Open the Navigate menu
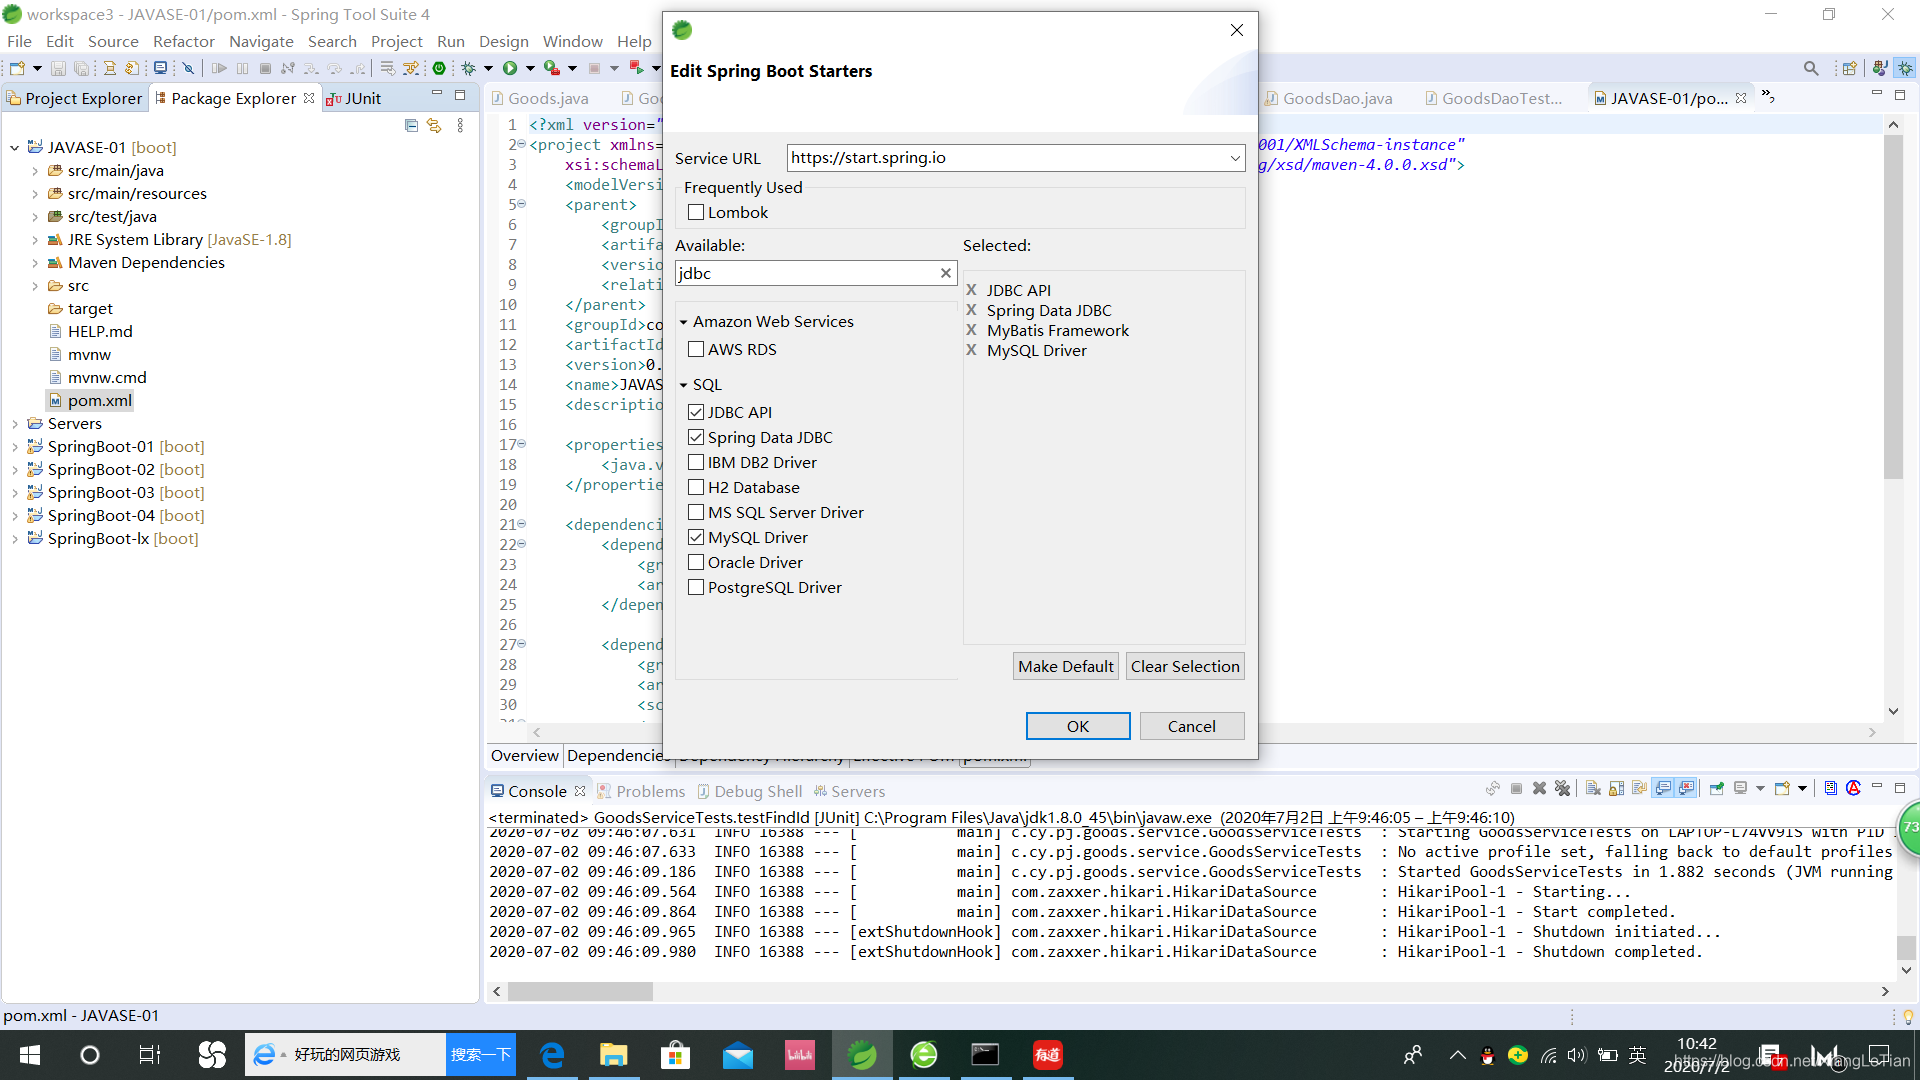 tap(261, 41)
